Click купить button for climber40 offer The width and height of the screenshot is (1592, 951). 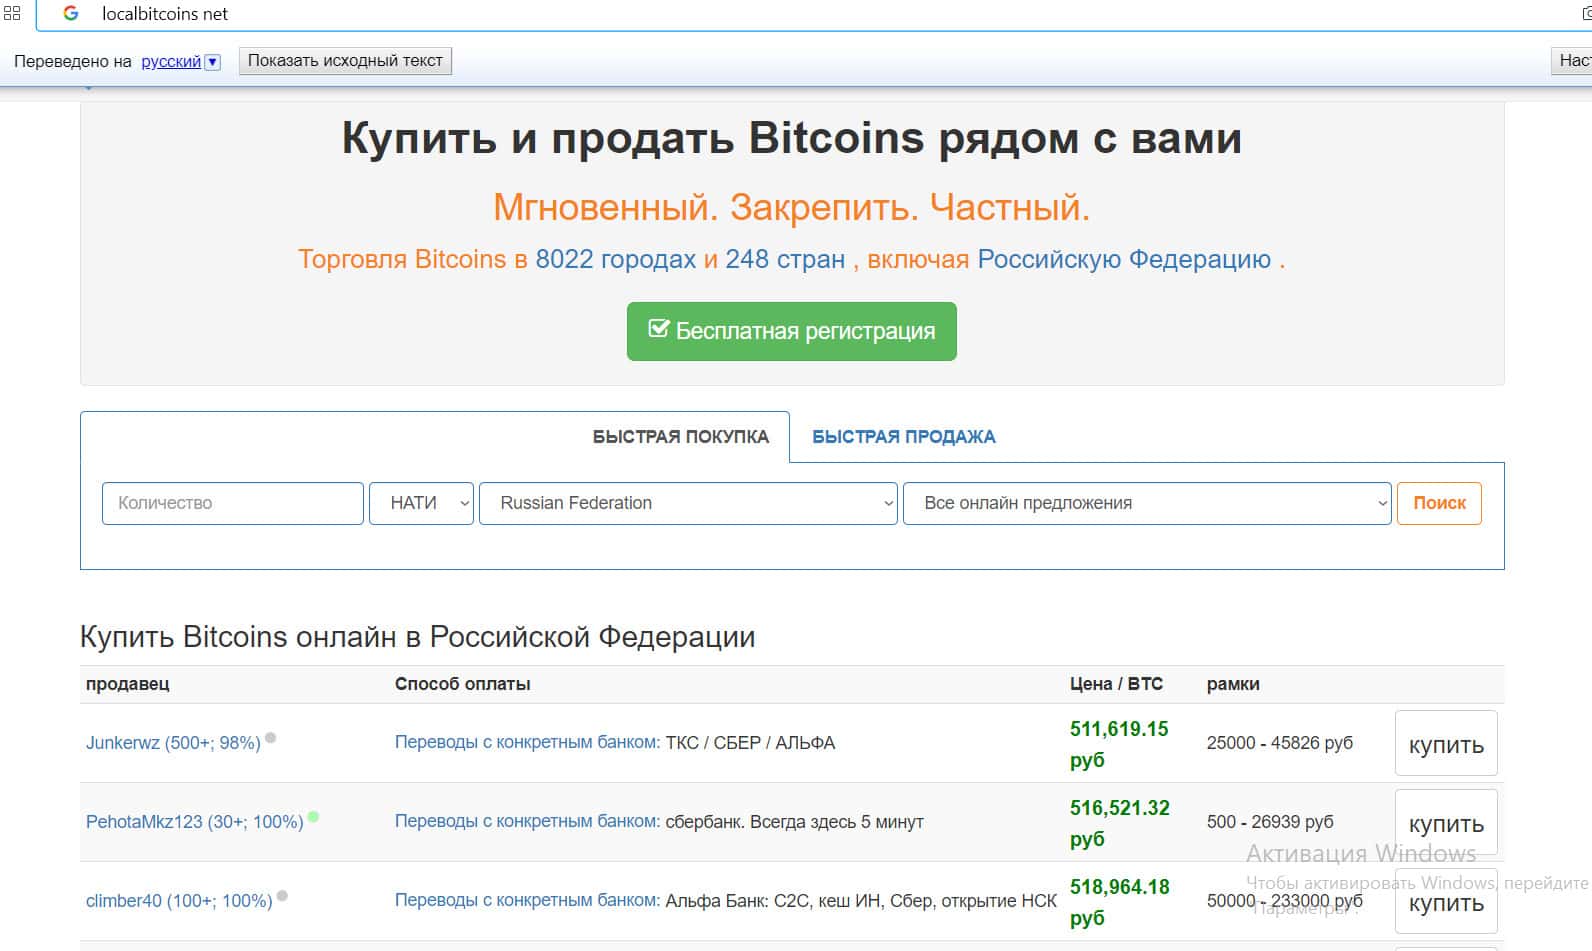pyautogui.click(x=1446, y=901)
